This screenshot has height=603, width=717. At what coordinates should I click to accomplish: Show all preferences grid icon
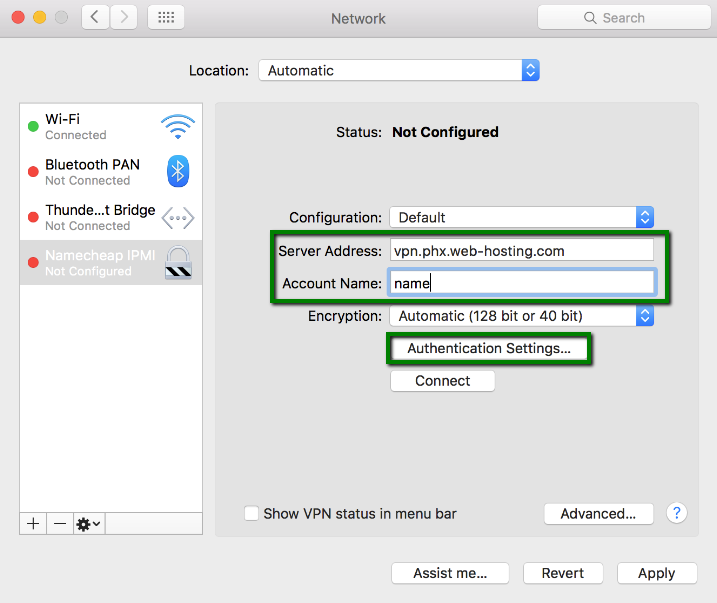[x=165, y=18]
